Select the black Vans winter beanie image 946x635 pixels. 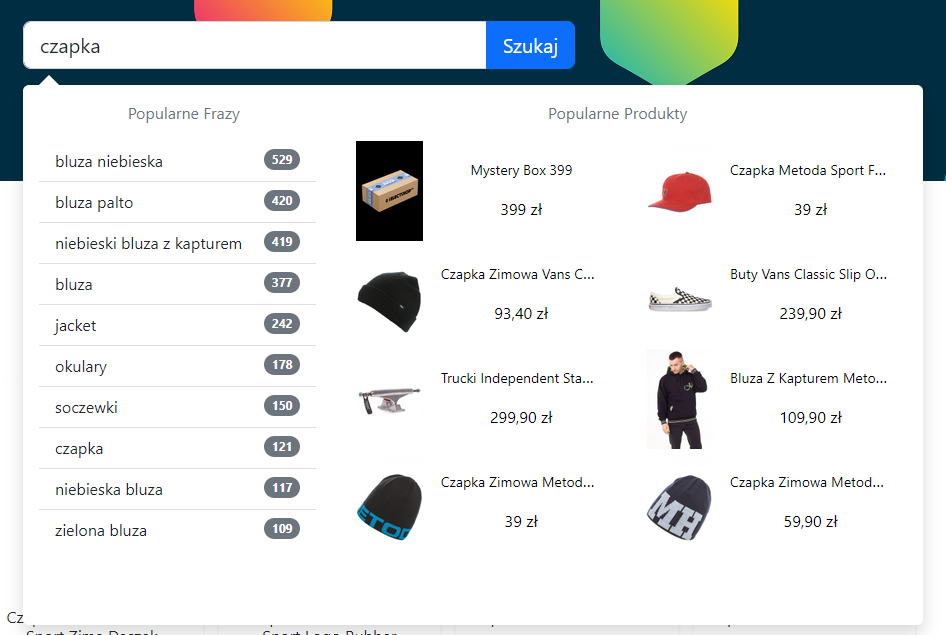pos(389,302)
